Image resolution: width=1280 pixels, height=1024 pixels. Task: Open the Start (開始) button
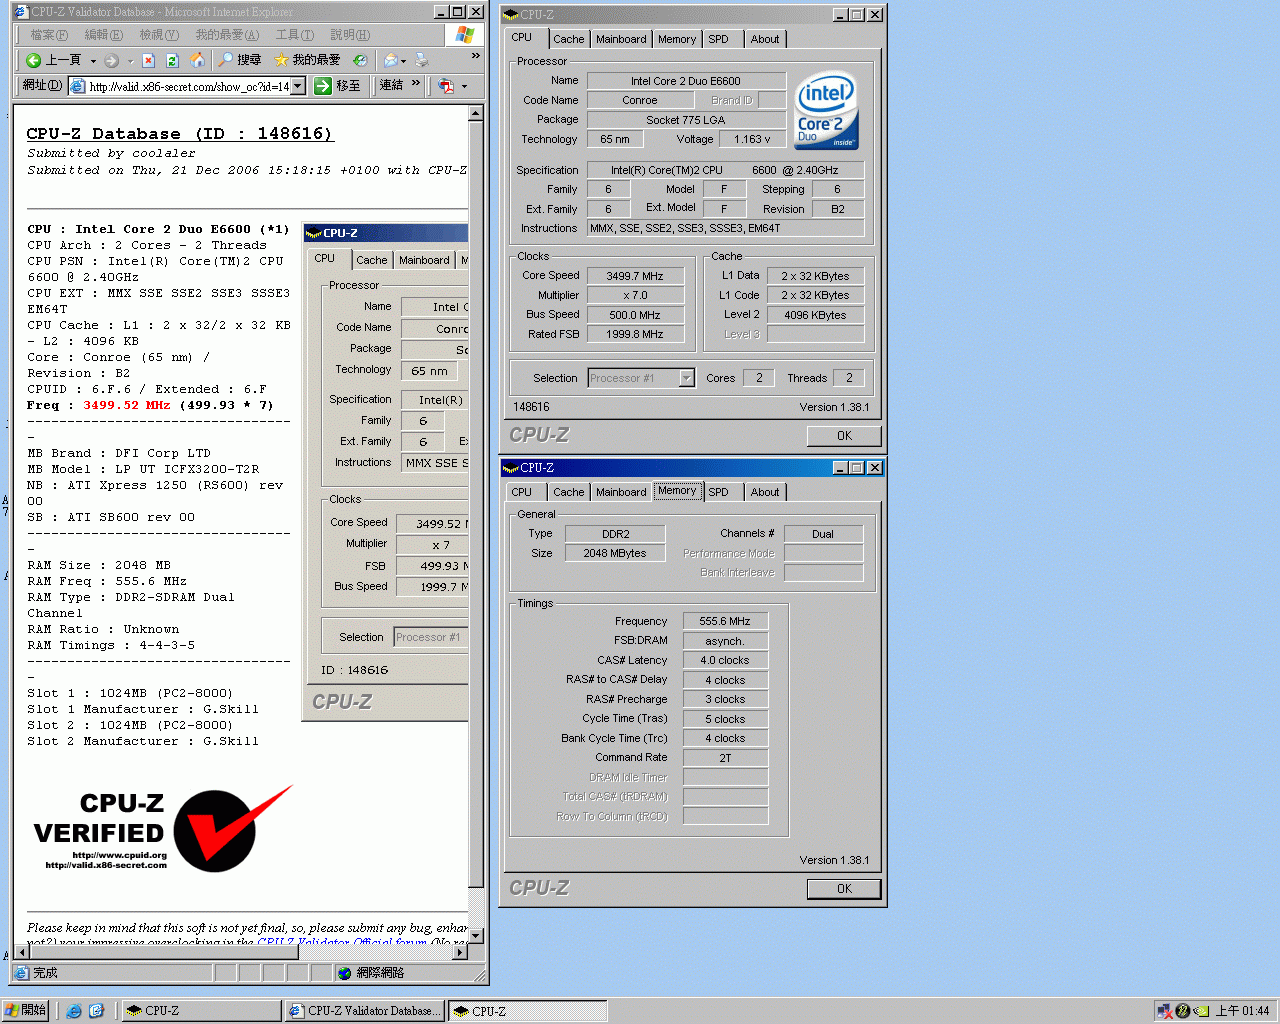[25, 1011]
